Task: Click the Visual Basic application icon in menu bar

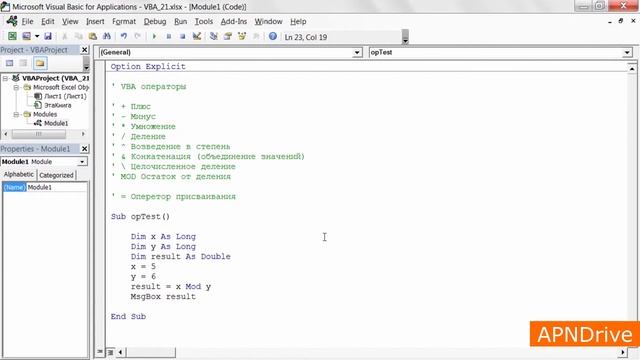Action: tap(12, 21)
